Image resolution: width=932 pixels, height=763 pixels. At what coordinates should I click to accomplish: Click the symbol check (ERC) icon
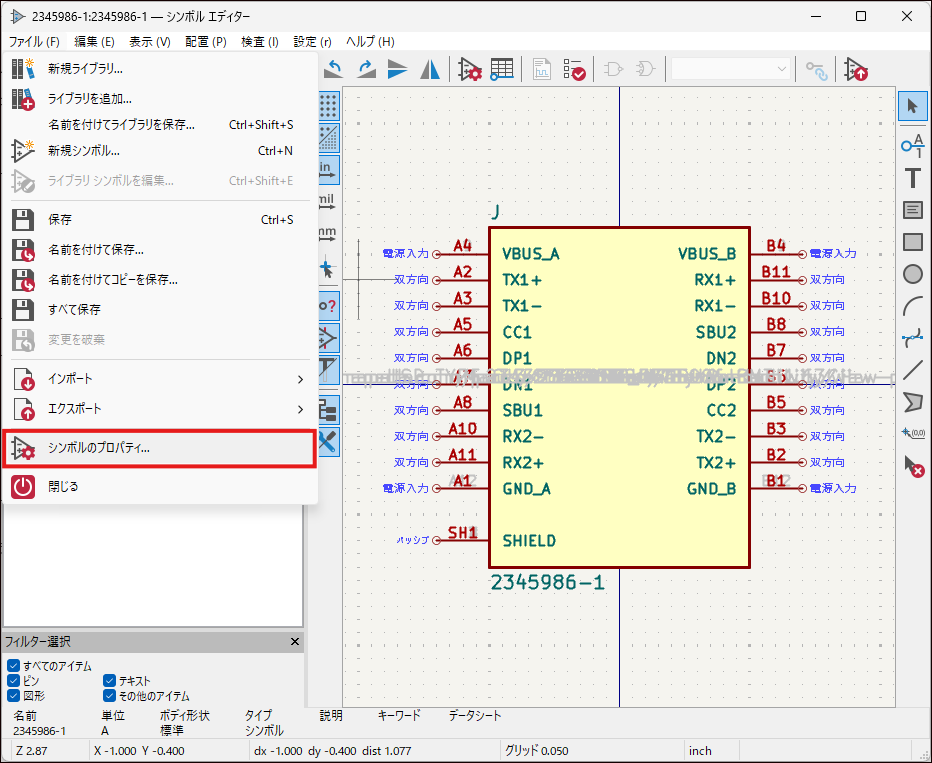click(x=574, y=69)
